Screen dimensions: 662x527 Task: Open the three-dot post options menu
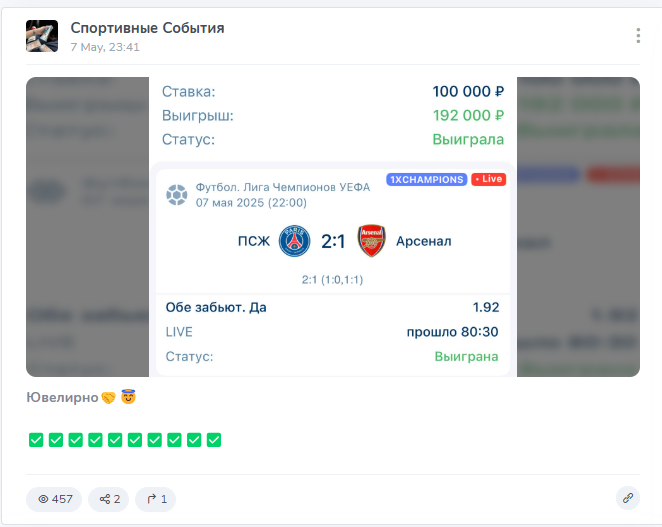coord(637,36)
